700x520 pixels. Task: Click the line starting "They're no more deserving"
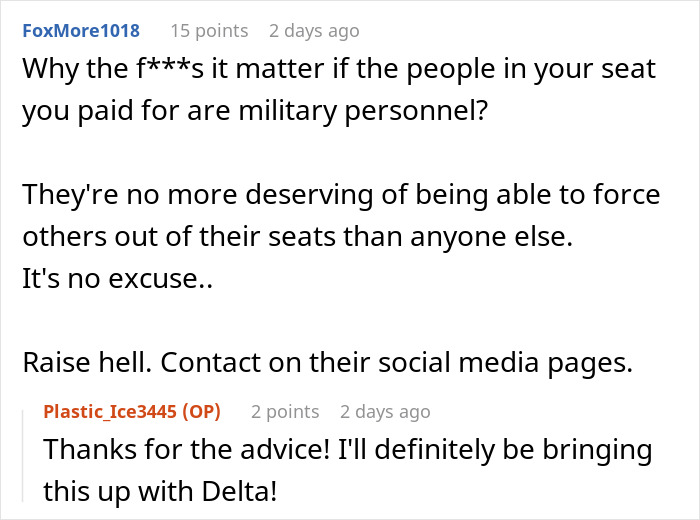pyautogui.click(x=340, y=194)
